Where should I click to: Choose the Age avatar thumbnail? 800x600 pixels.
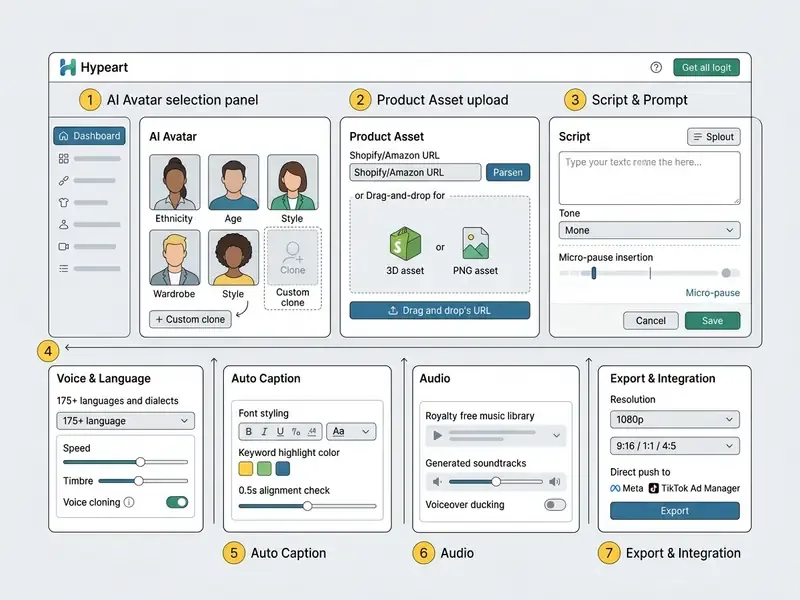point(233,182)
